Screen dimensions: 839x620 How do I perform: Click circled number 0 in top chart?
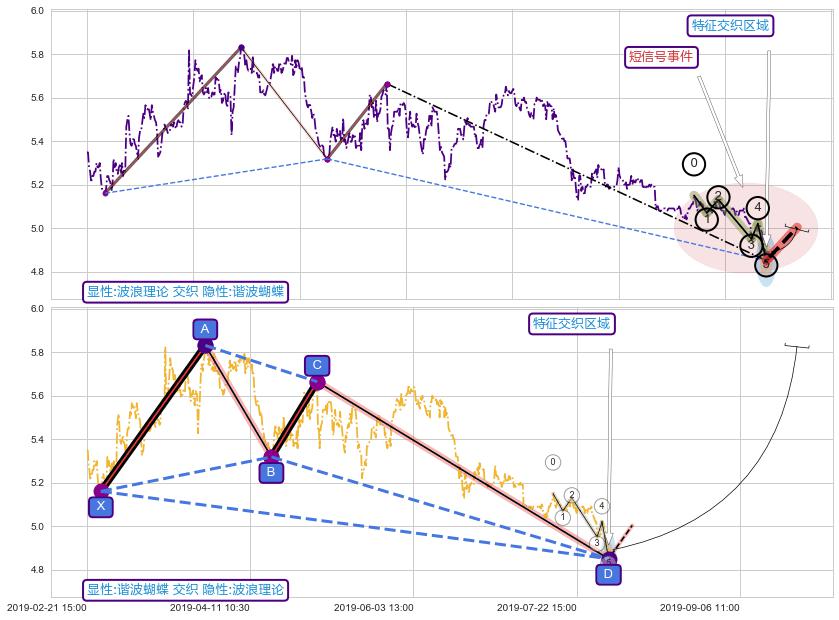[694, 164]
